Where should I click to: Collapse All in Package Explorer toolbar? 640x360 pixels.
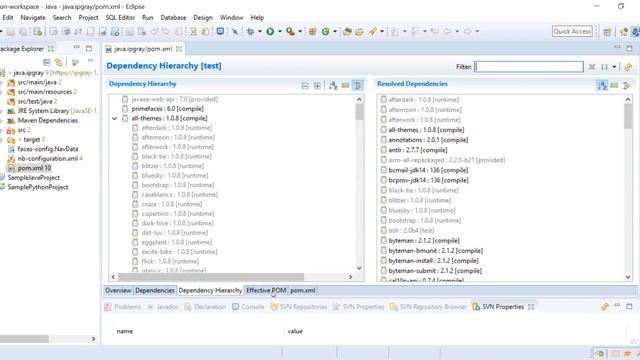click(x=47, y=62)
